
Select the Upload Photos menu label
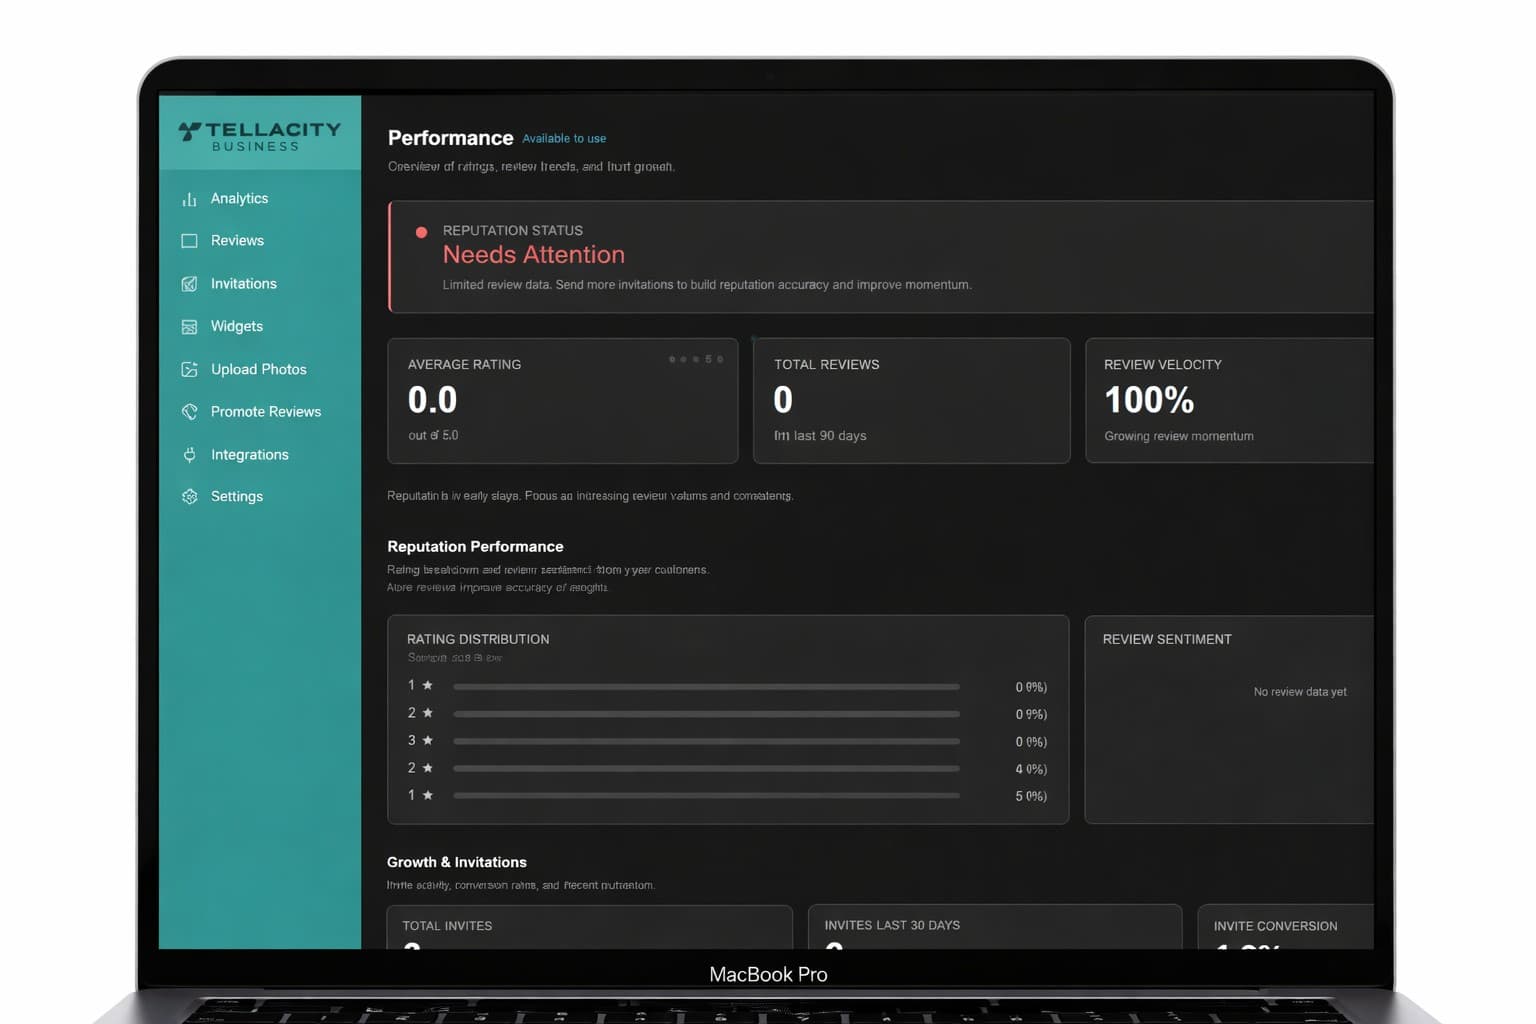pyautogui.click(x=258, y=369)
